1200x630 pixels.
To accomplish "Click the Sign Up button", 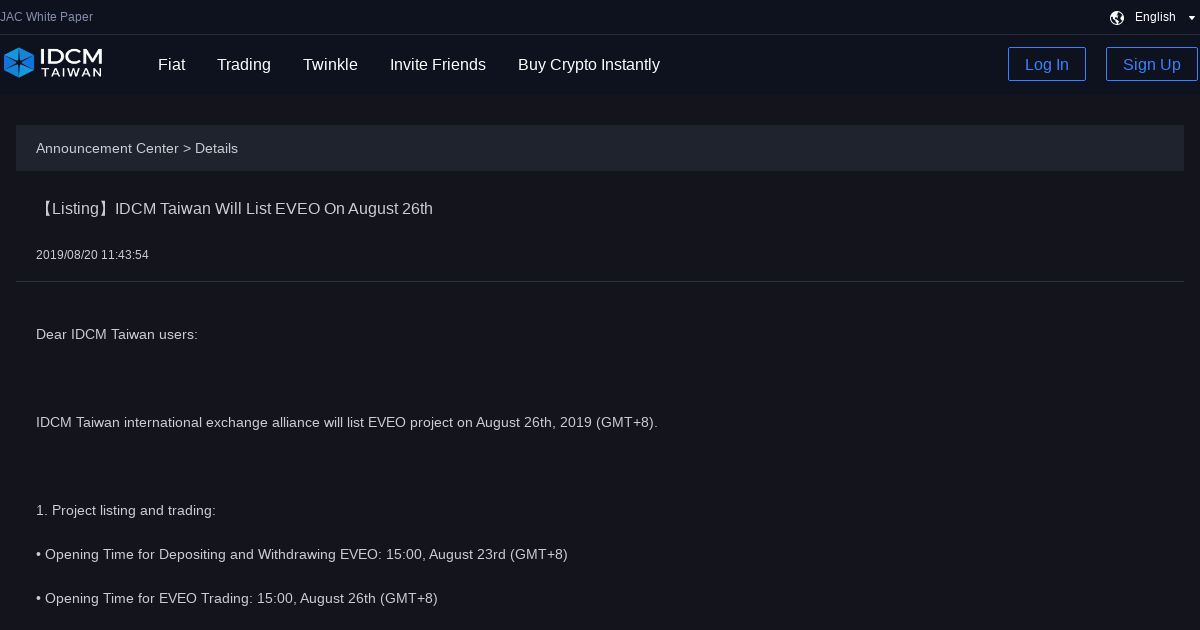I will click(x=1151, y=64).
